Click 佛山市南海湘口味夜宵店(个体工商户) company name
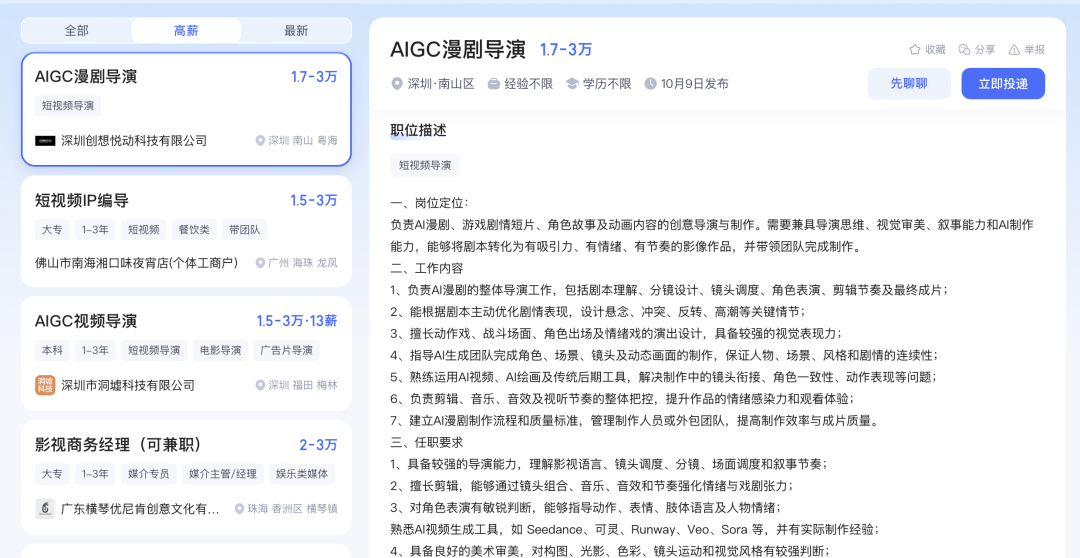 [x=137, y=263]
